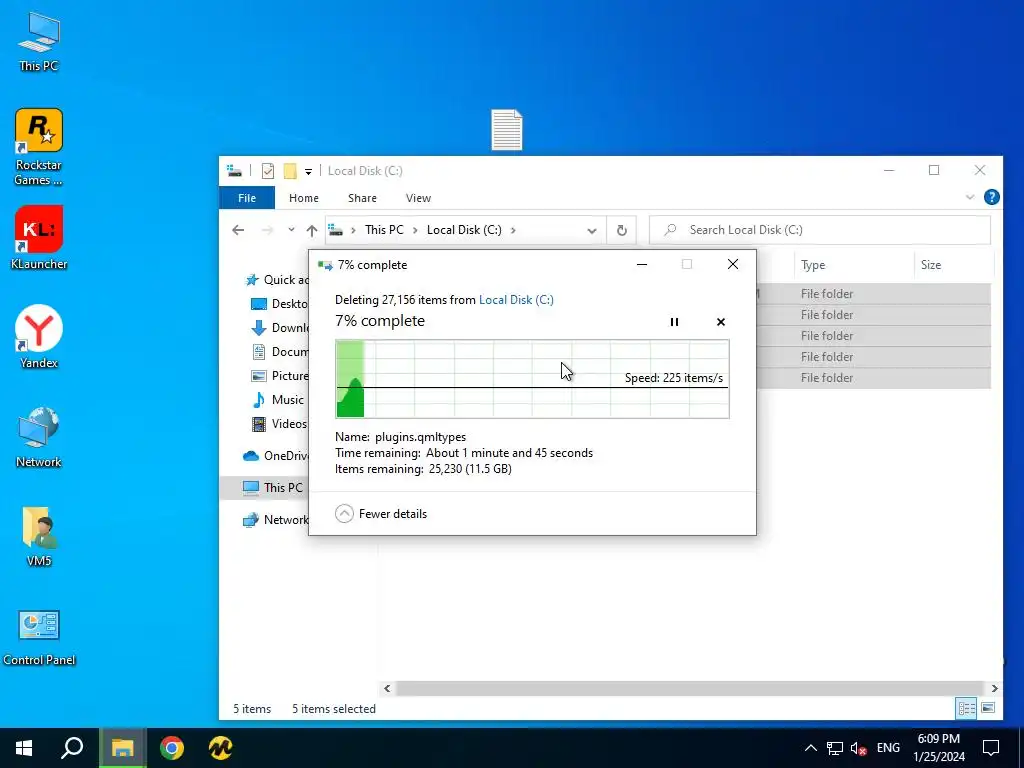
Task: Select the Yandex browser desktop icon
Action: (39, 337)
